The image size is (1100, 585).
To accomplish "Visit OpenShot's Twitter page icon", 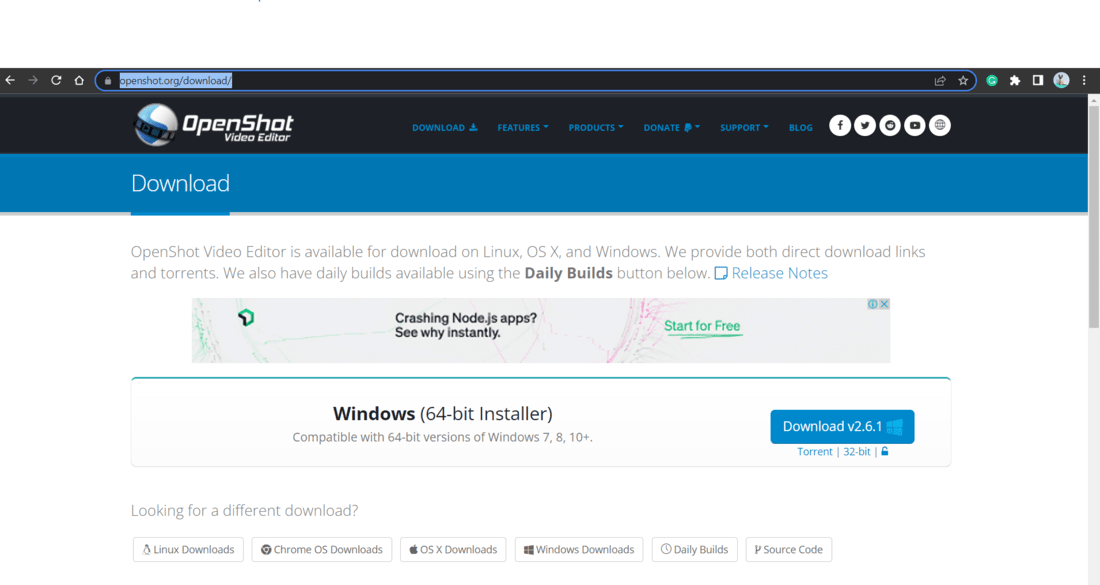I will pyautogui.click(x=865, y=126).
